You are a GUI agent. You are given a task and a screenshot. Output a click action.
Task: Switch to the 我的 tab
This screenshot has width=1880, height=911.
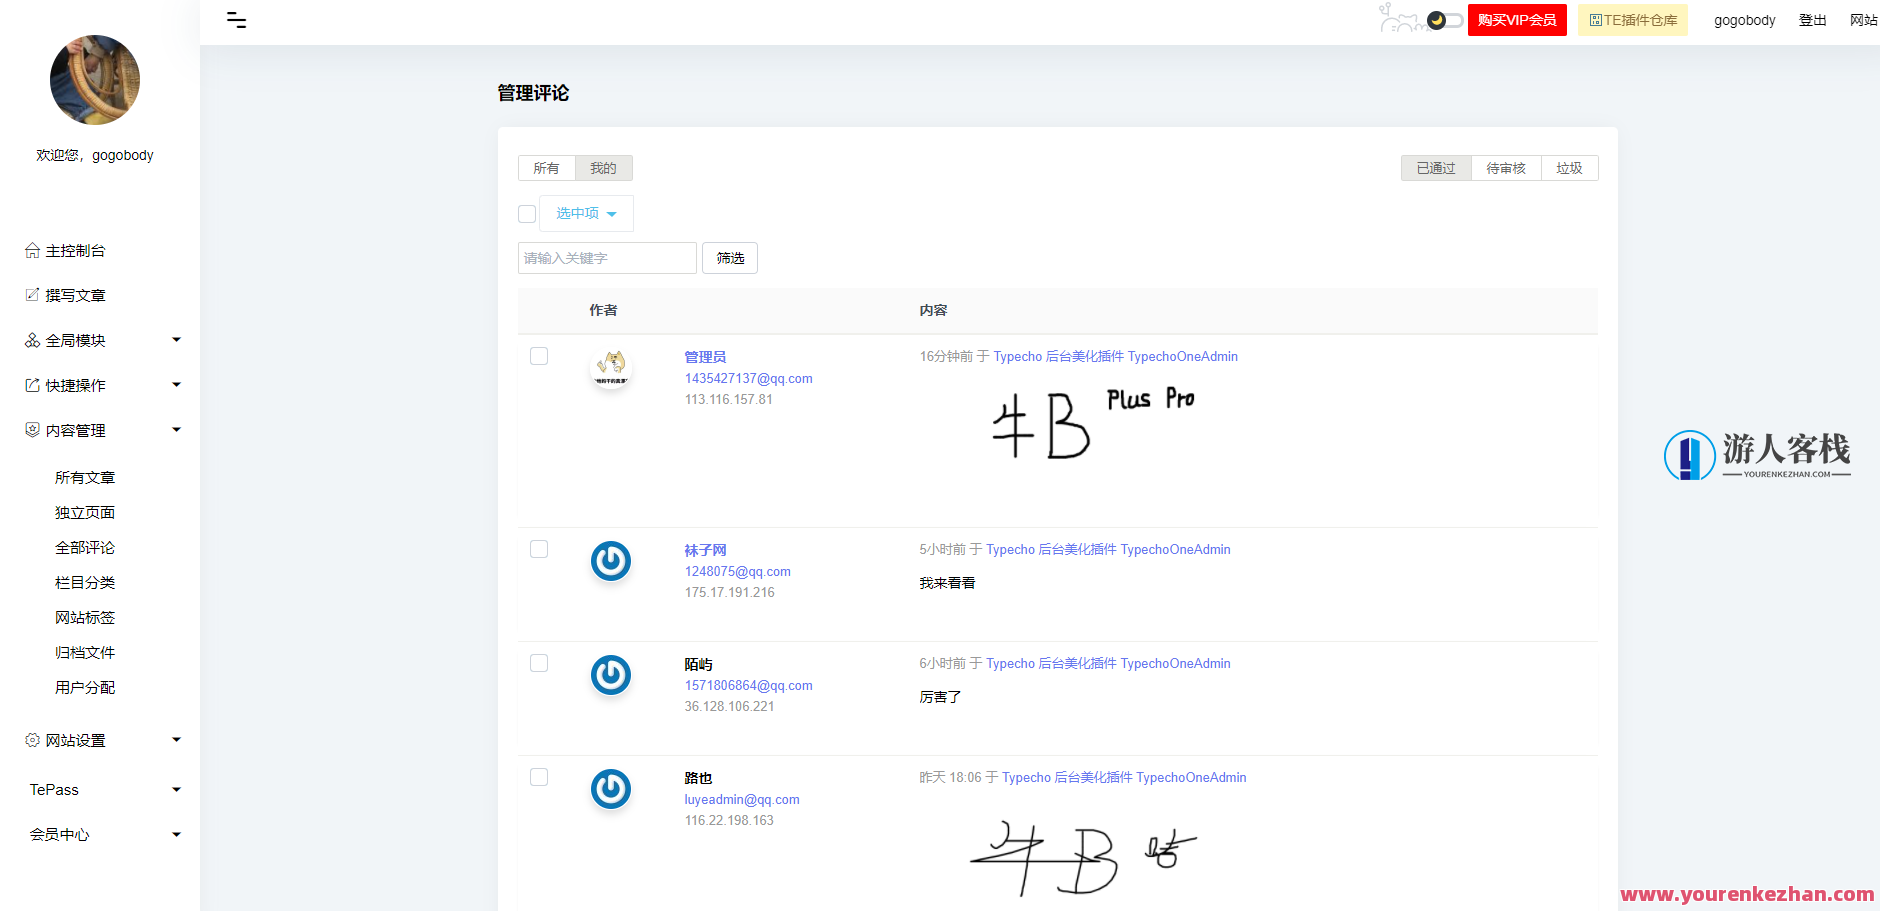point(603,168)
